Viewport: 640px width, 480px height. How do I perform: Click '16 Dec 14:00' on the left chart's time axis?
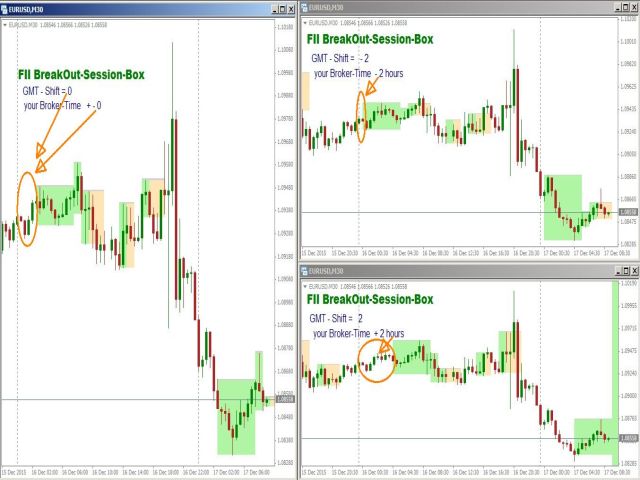[x=135, y=472]
